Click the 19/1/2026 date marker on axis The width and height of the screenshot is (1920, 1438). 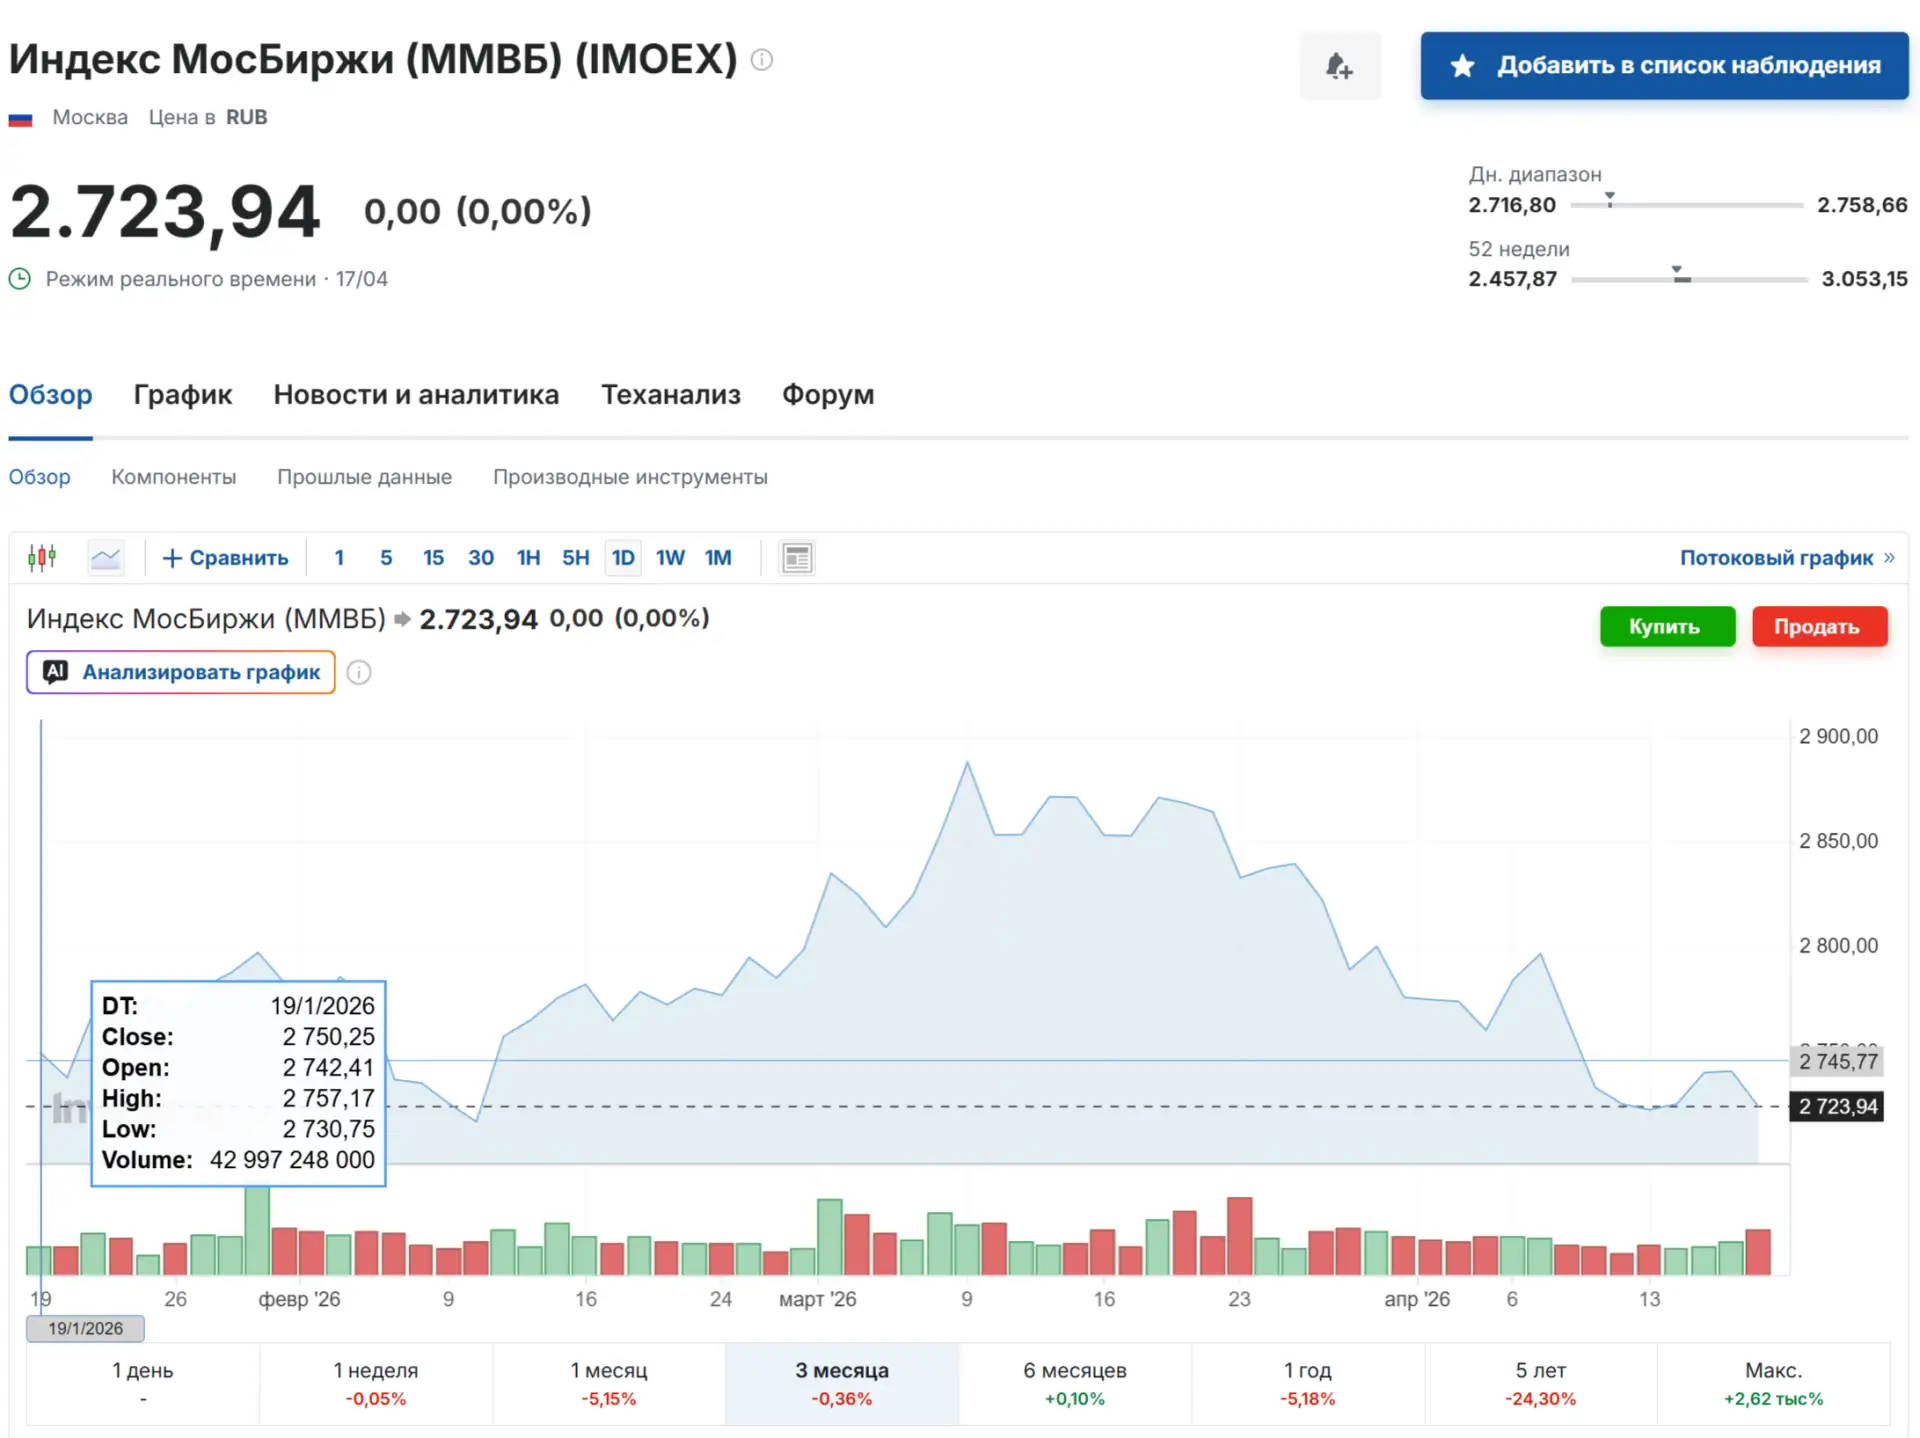pyautogui.click(x=86, y=1329)
